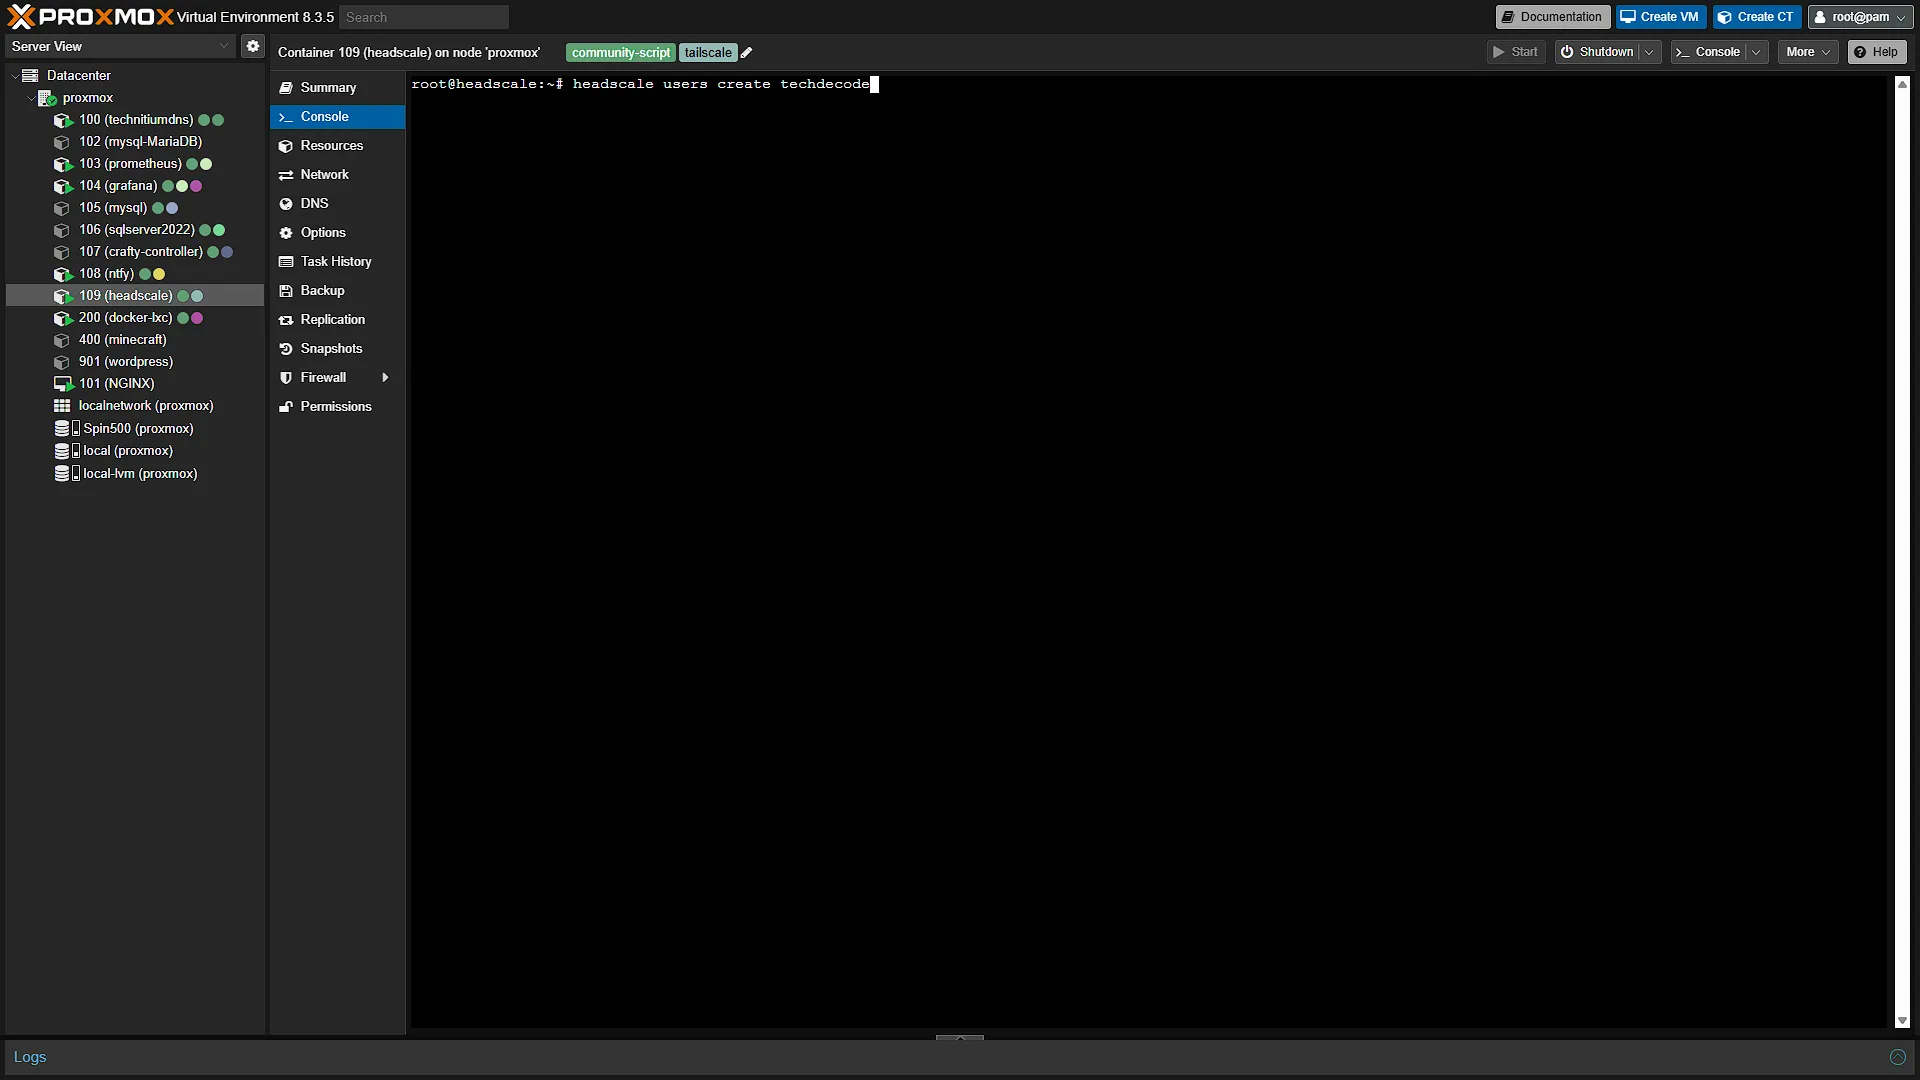Select container 400 (minecraft)
The height and width of the screenshot is (1080, 1920).
[122, 340]
